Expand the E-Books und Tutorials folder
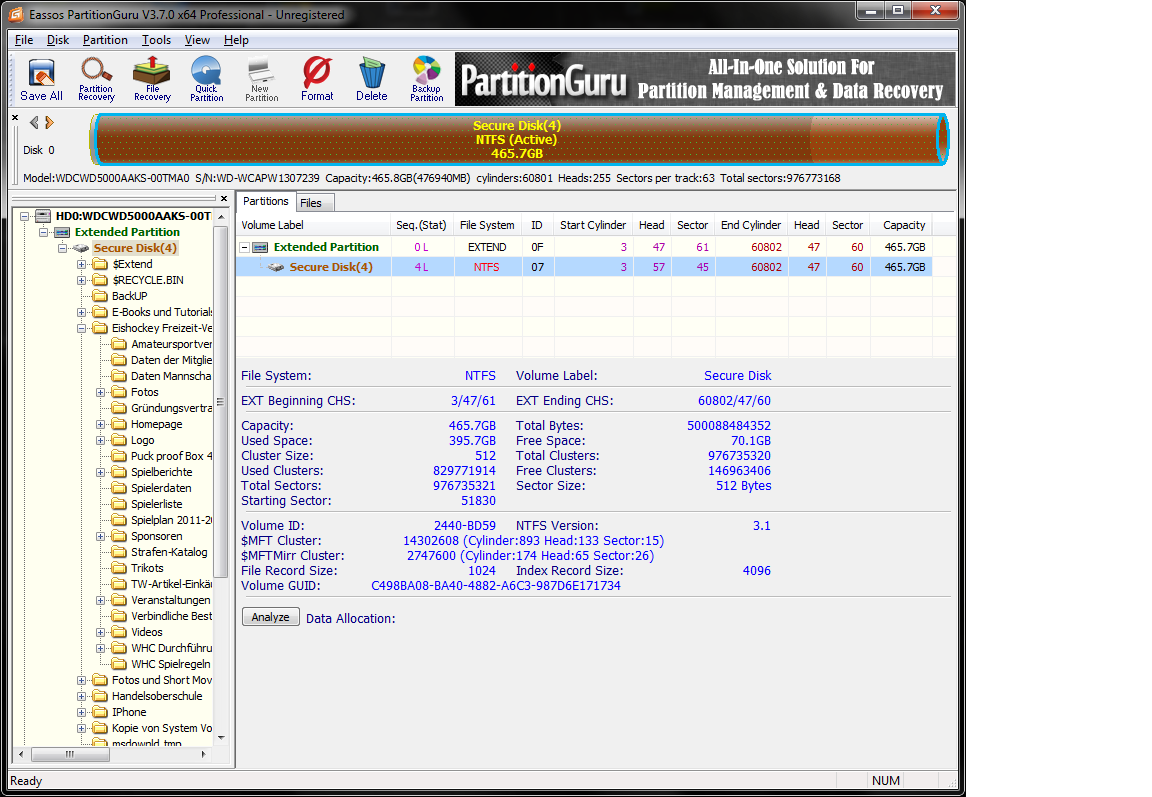Viewport: 1152px width, 797px height. tap(82, 312)
